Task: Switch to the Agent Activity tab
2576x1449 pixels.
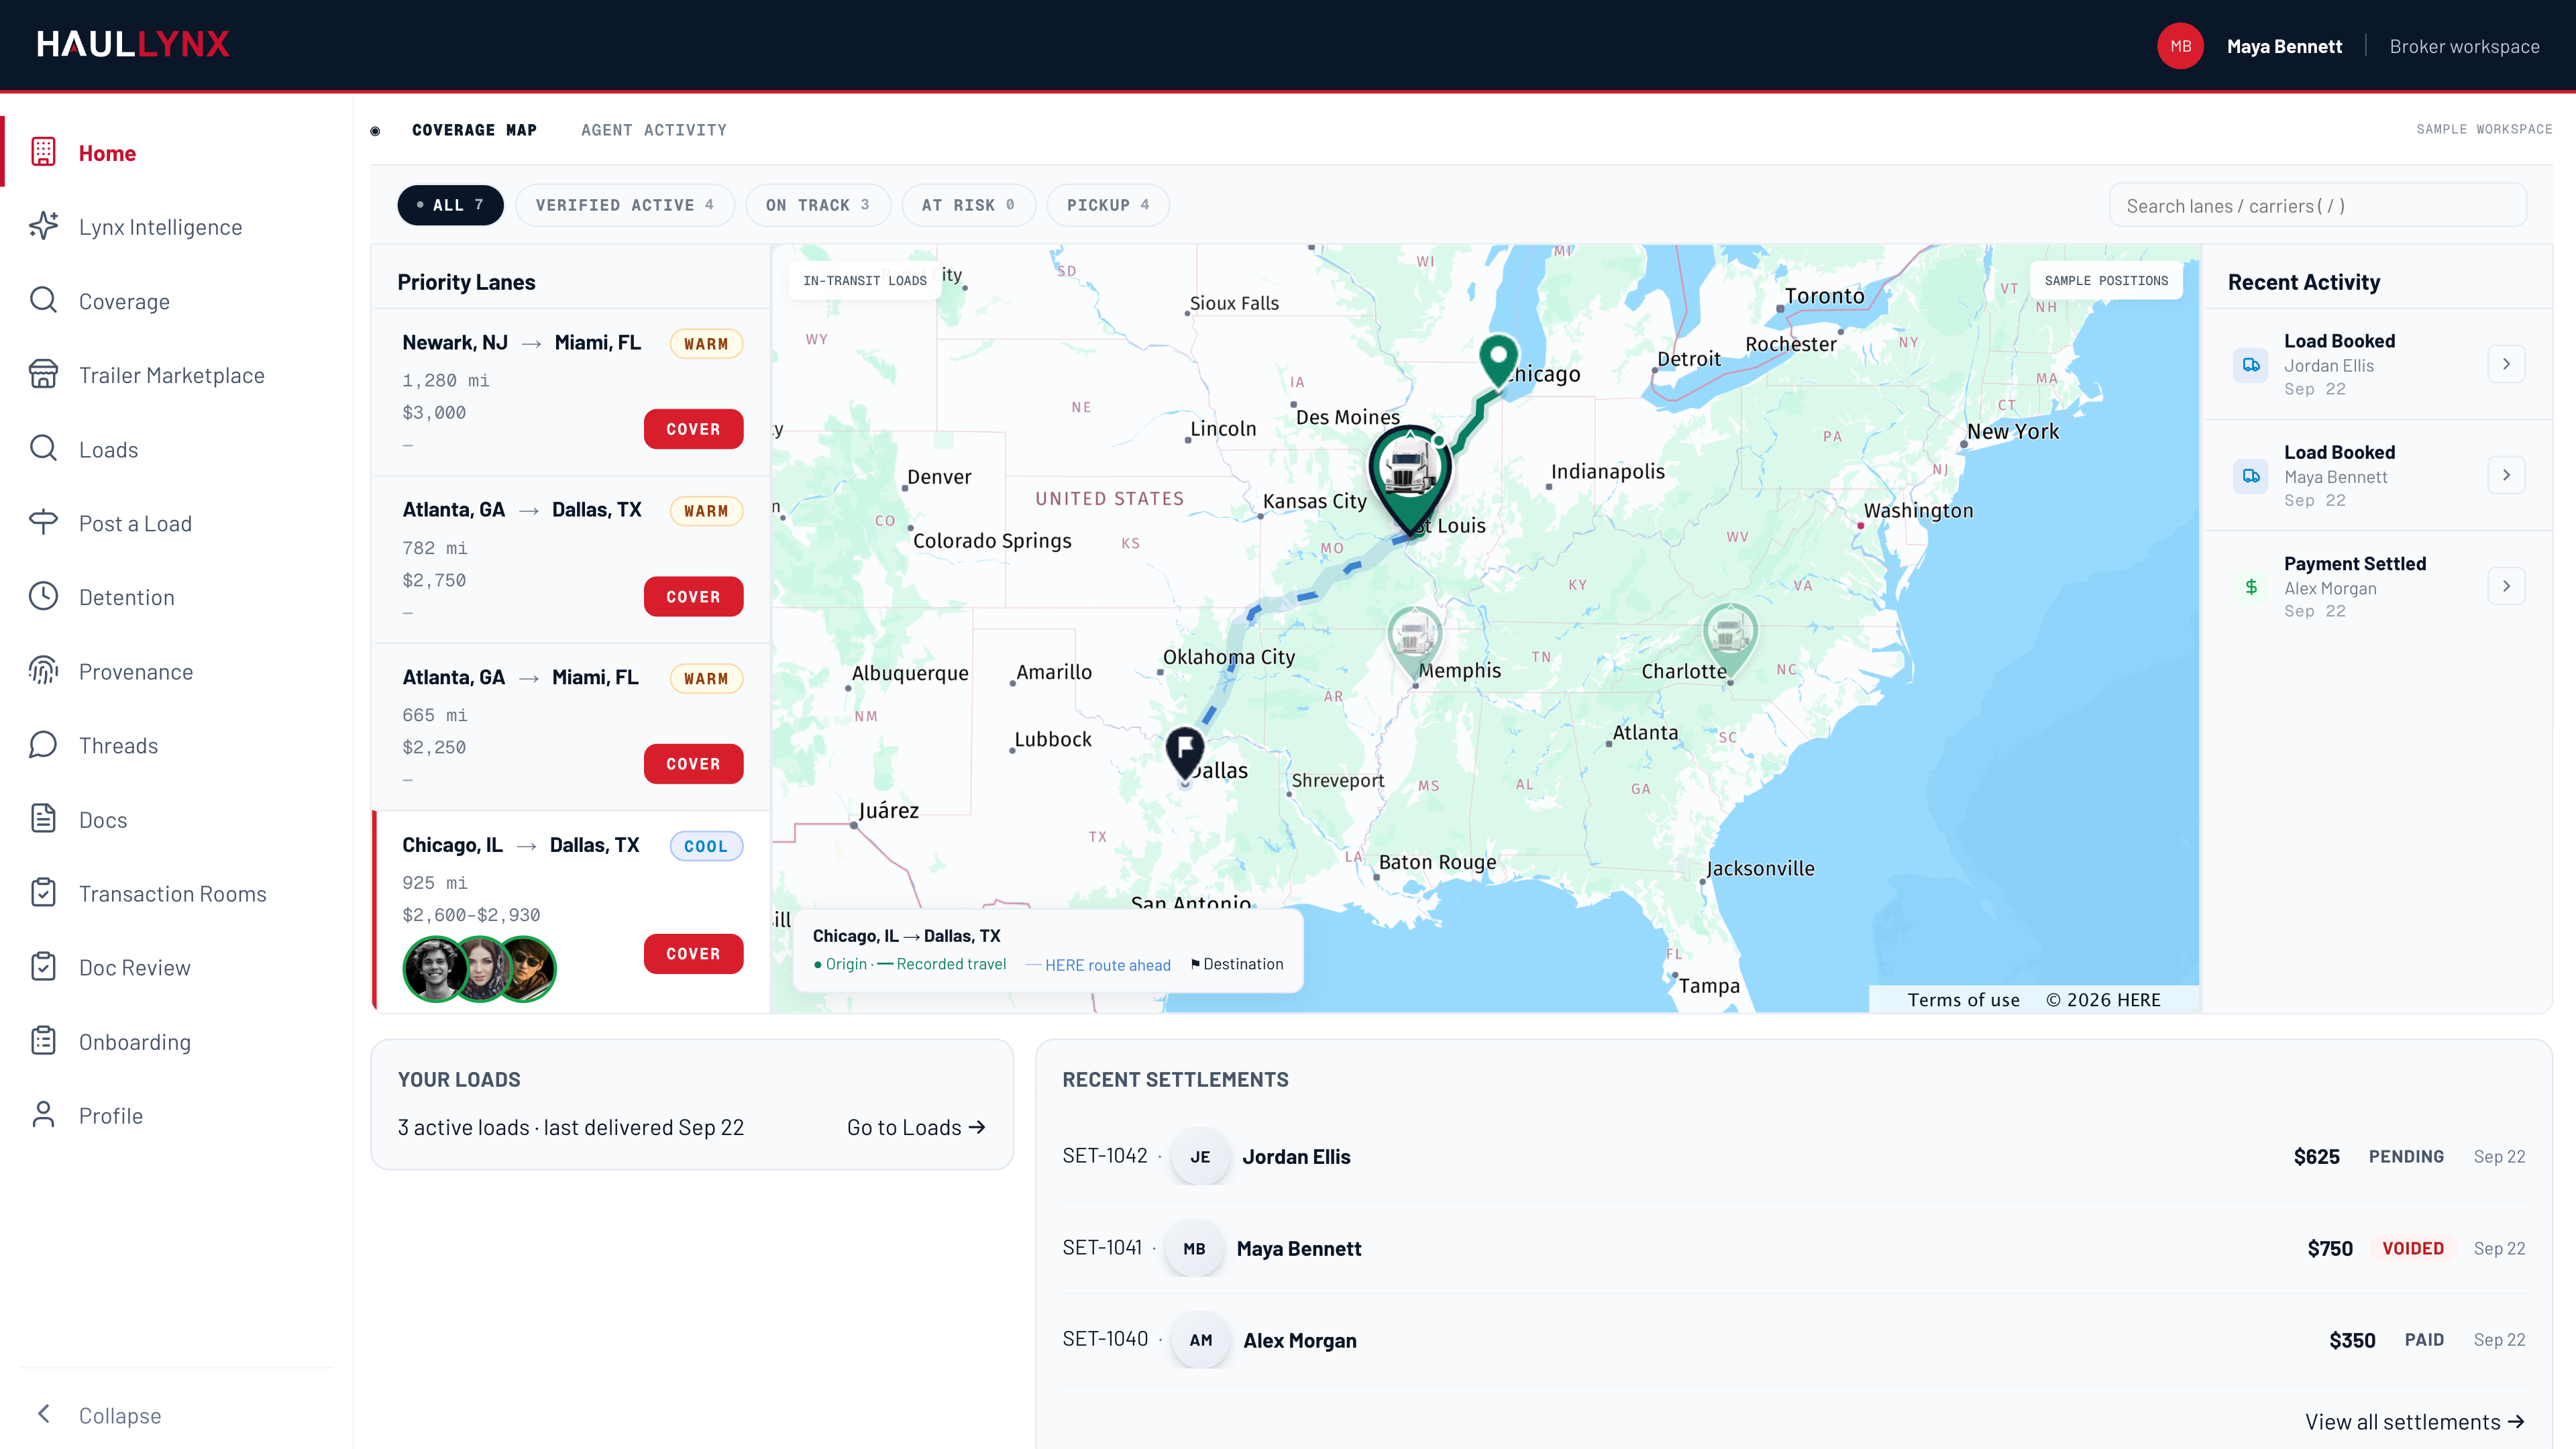Action: [654, 130]
